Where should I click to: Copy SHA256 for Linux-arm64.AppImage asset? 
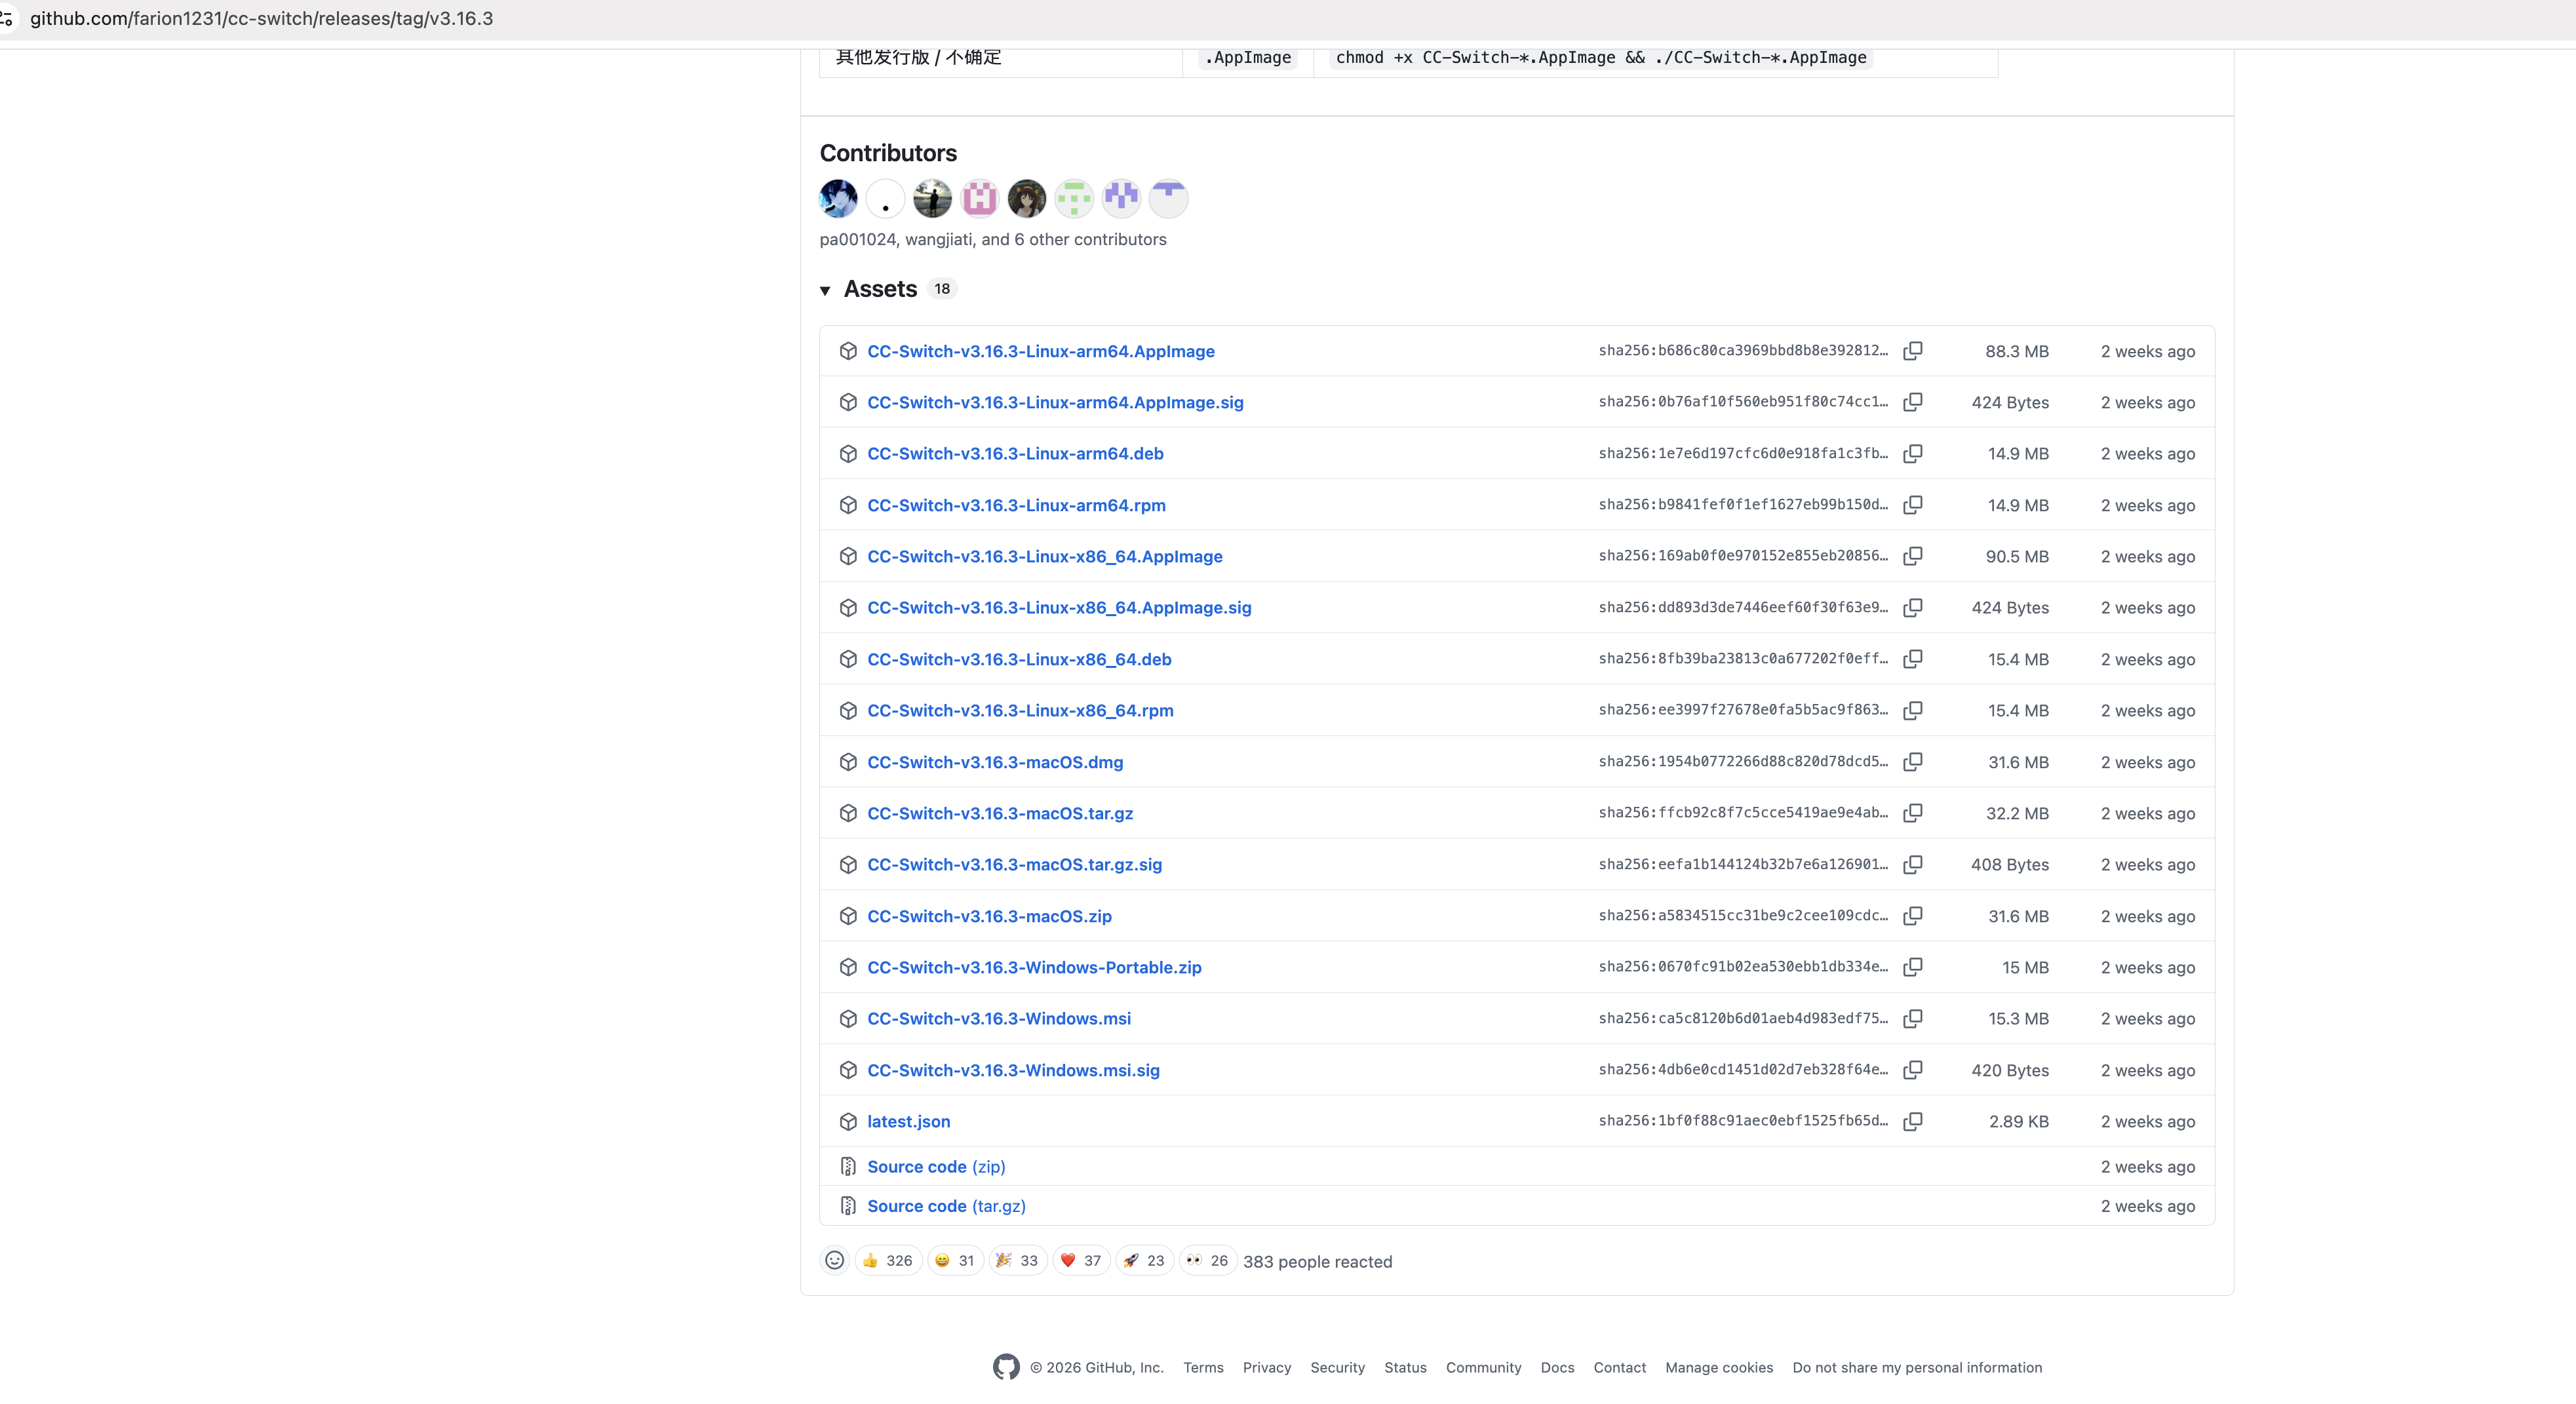pyautogui.click(x=1912, y=351)
